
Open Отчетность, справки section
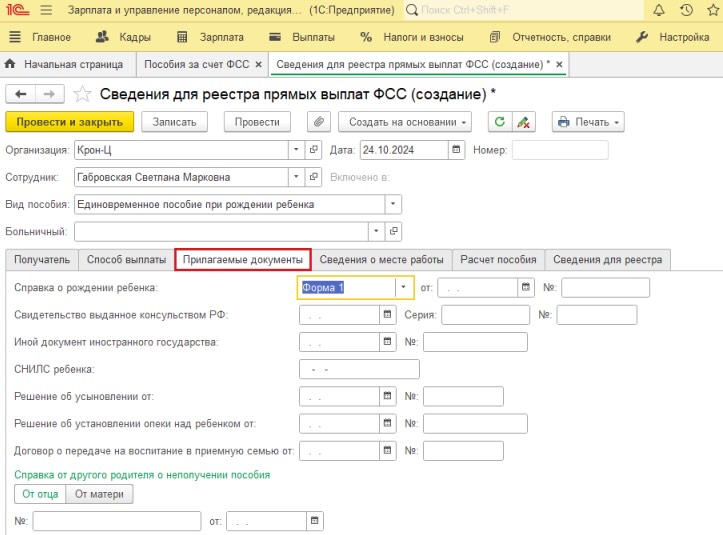click(551, 37)
